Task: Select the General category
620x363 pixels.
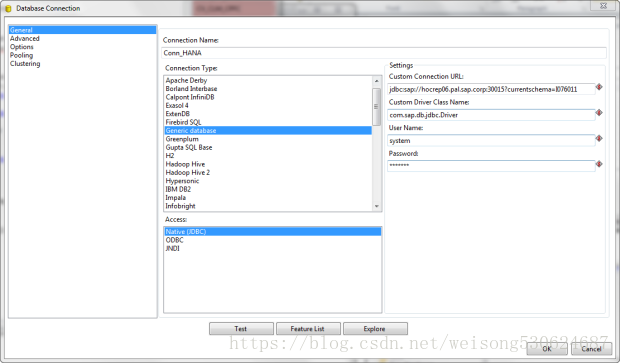Action: pos(82,30)
